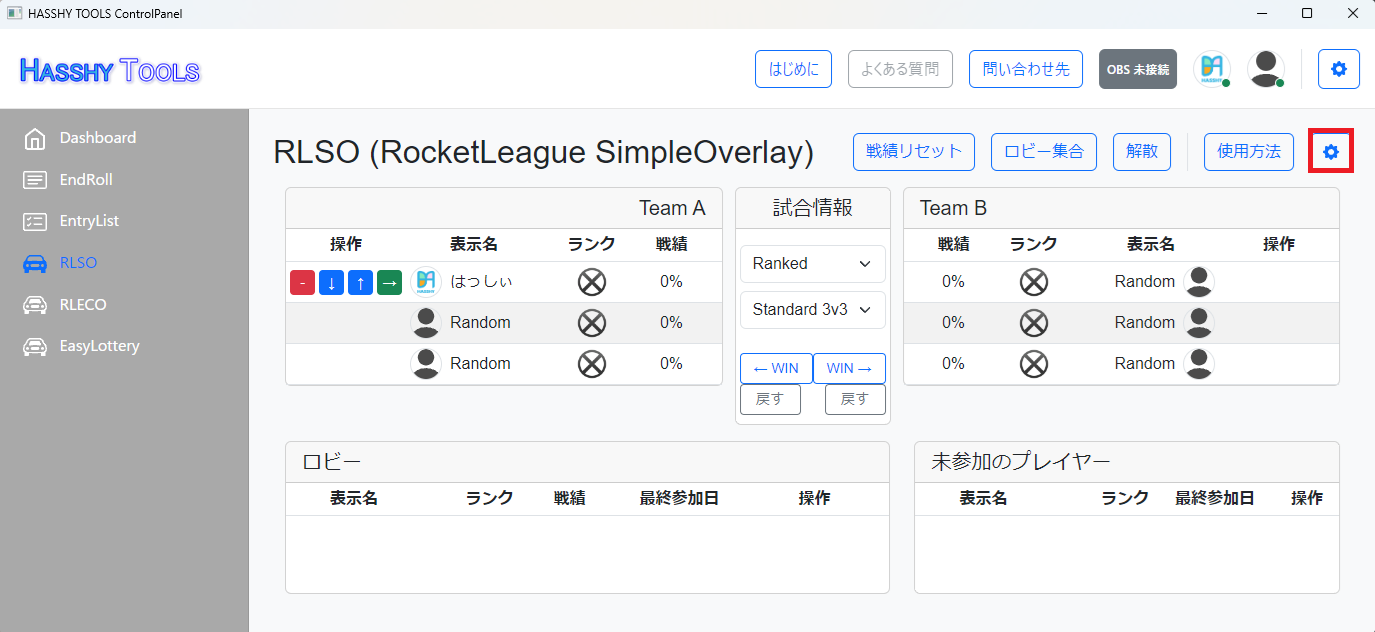Image resolution: width=1375 pixels, height=632 pixels.
Task: Click Team B second Random avatar
Action: point(1199,323)
